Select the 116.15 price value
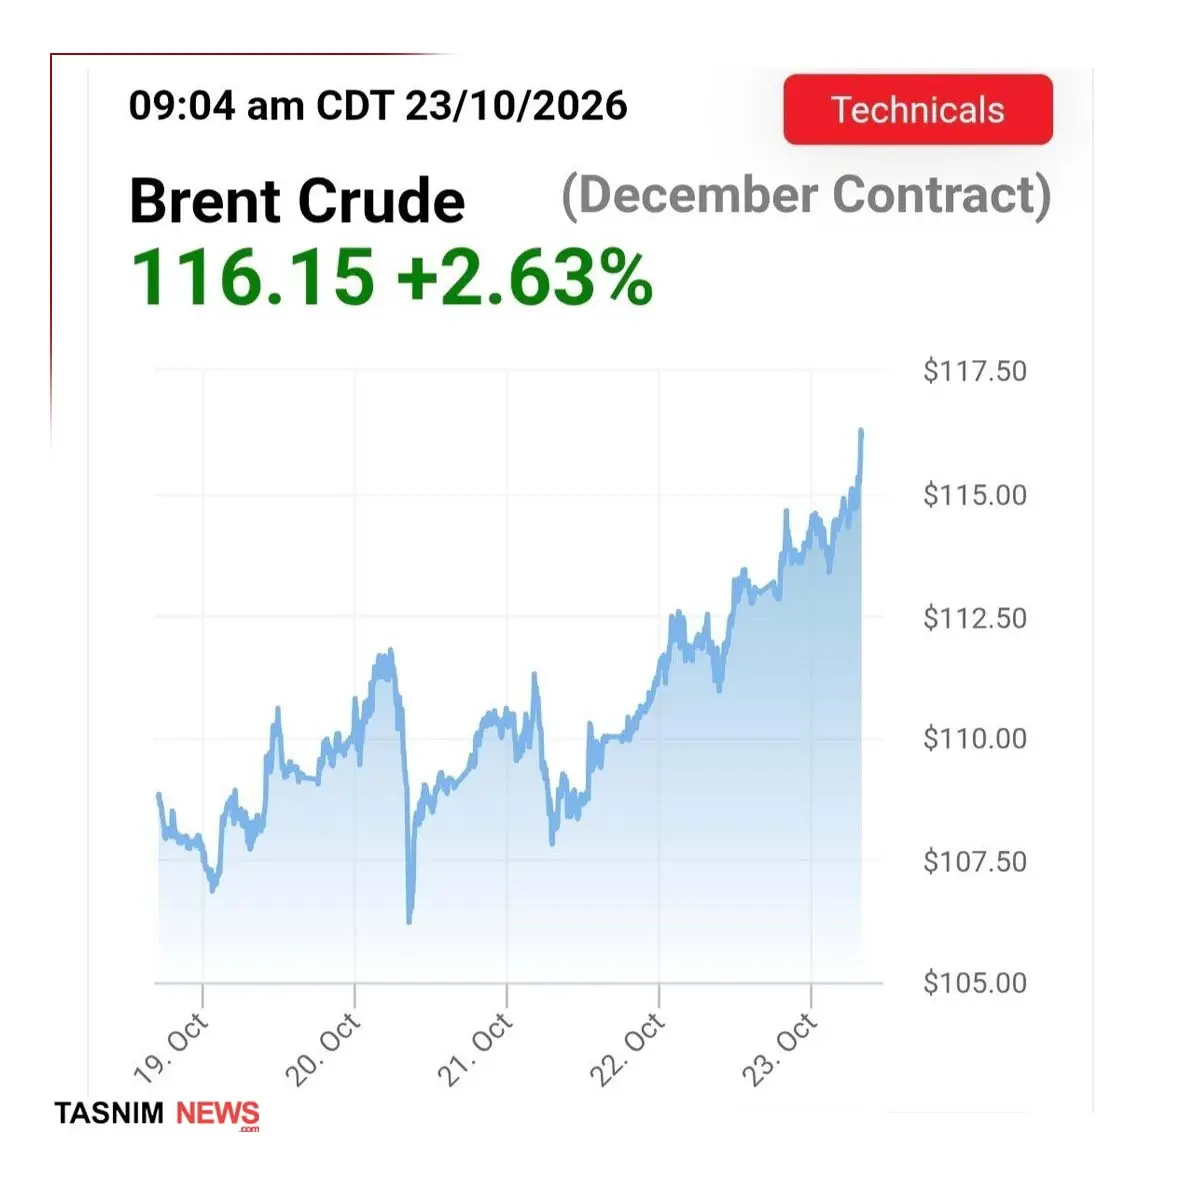1181x1181 pixels. coord(252,277)
